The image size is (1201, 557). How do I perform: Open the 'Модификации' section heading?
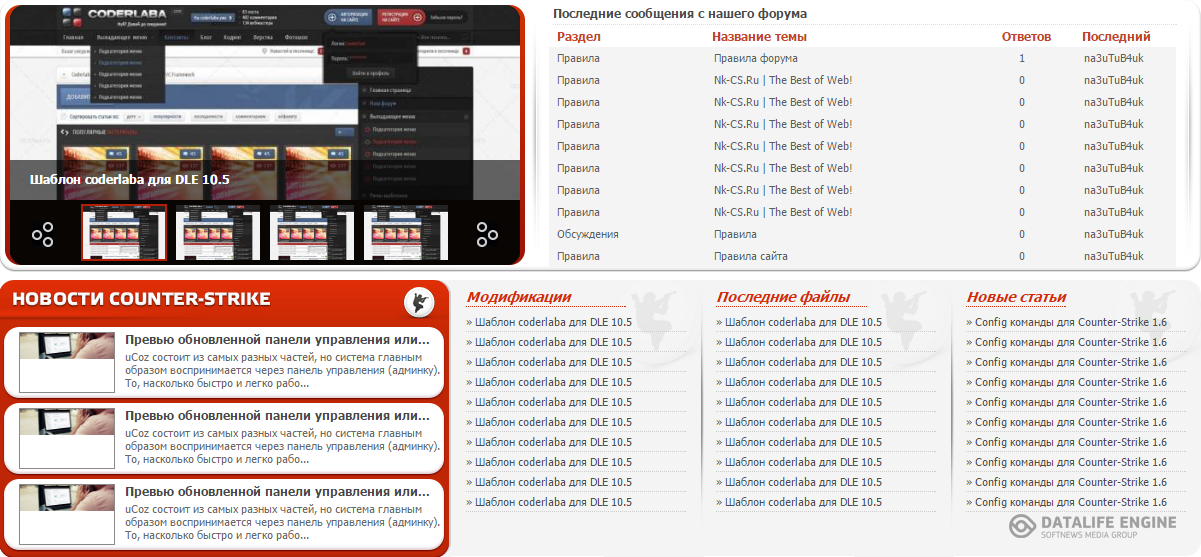coord(519,297)
